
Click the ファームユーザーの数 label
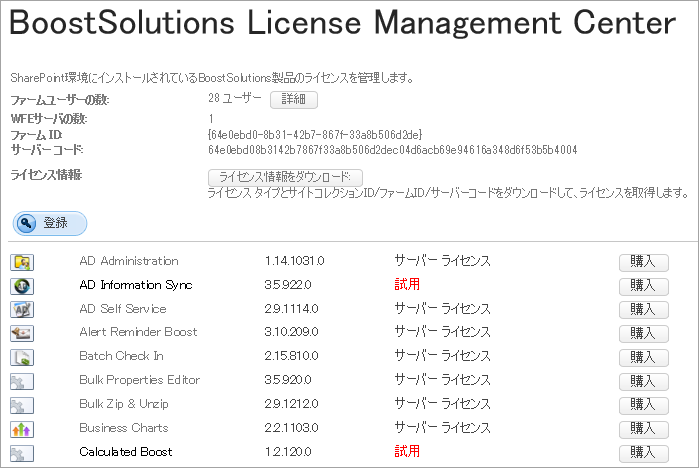point(60,100)
